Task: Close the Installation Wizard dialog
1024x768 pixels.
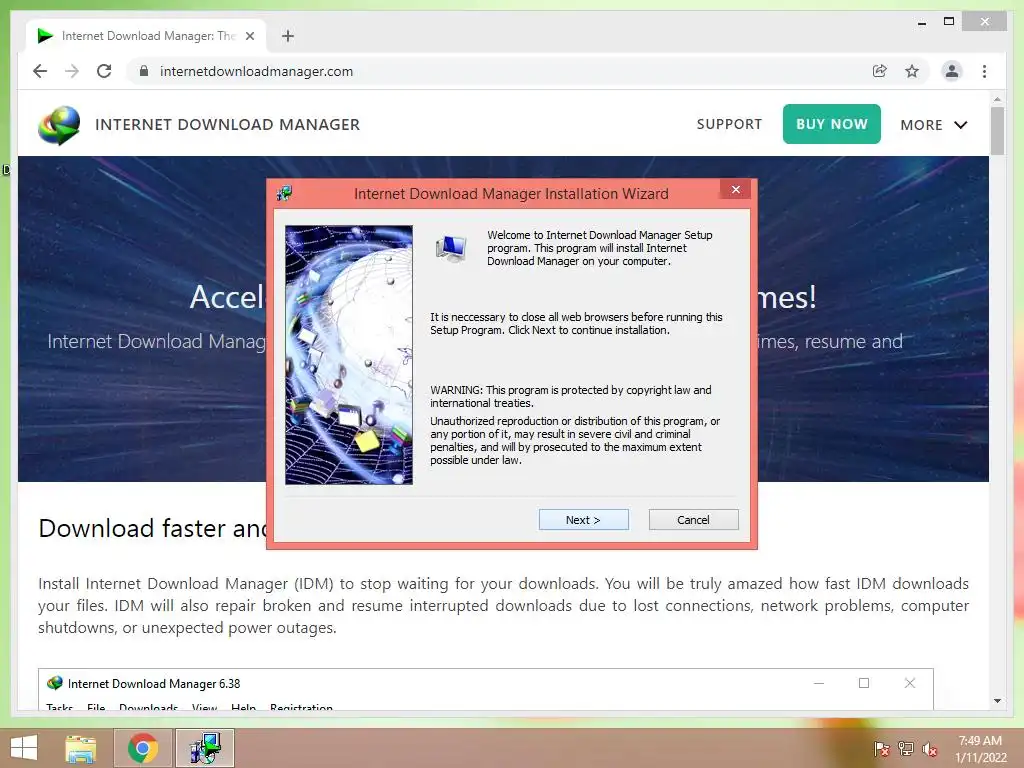Action: click(x=736, y=189)
